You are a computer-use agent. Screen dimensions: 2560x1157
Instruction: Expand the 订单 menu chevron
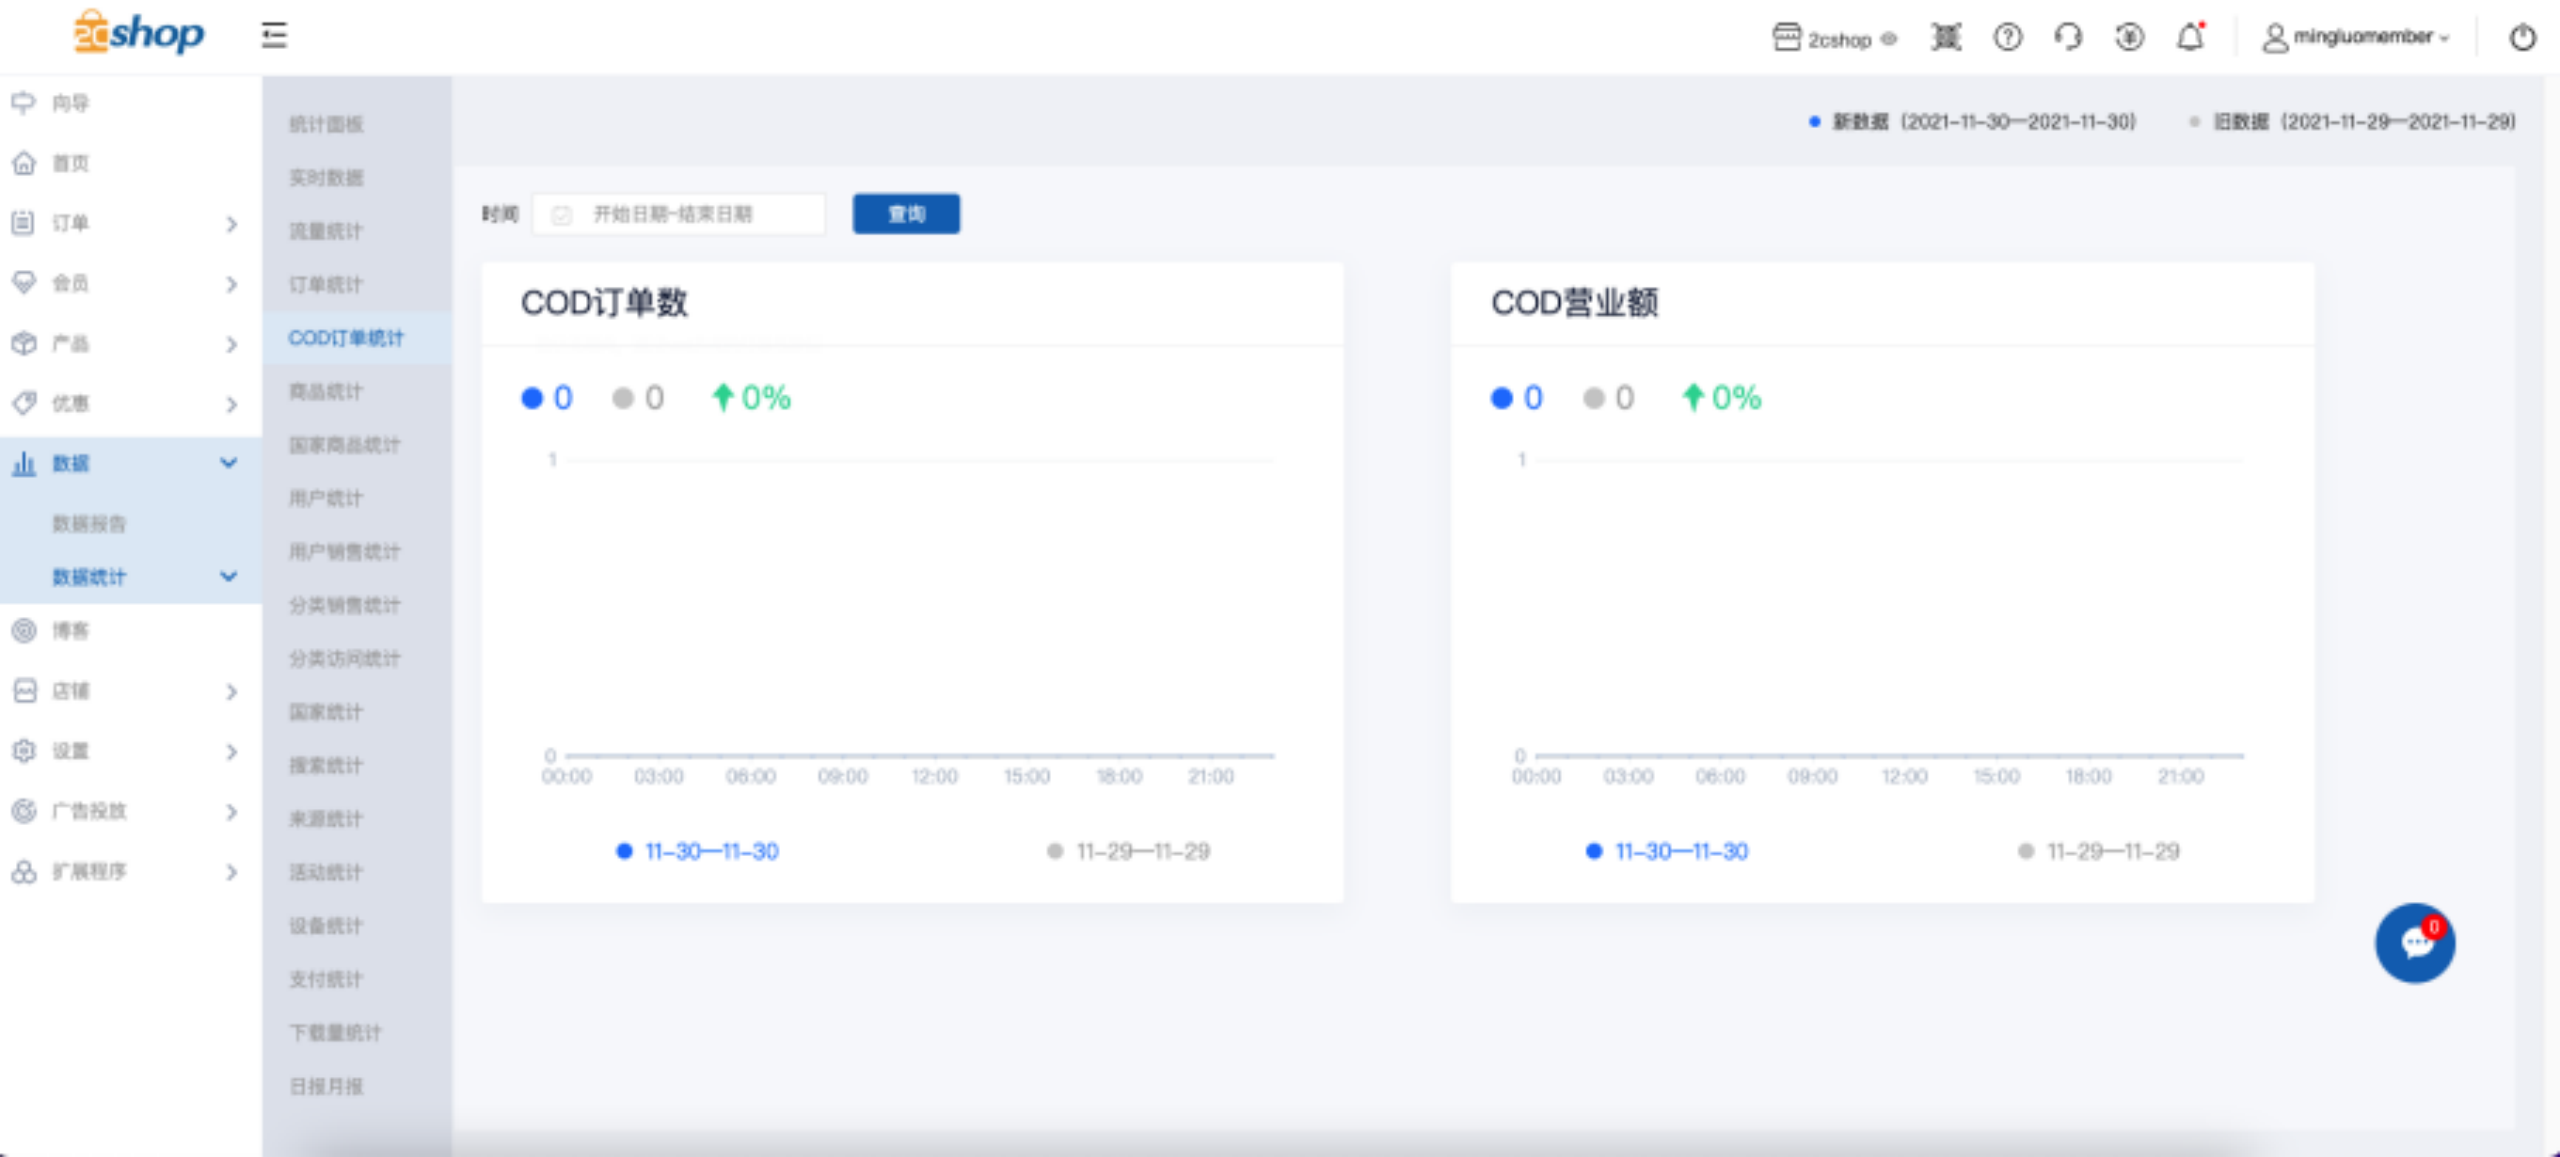click(x=231, y=223)
